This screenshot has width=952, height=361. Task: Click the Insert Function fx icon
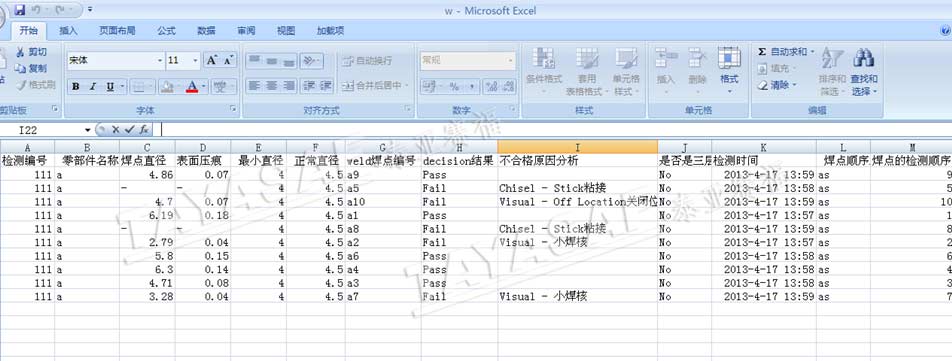pyautogui.click(x=144, y=129)
